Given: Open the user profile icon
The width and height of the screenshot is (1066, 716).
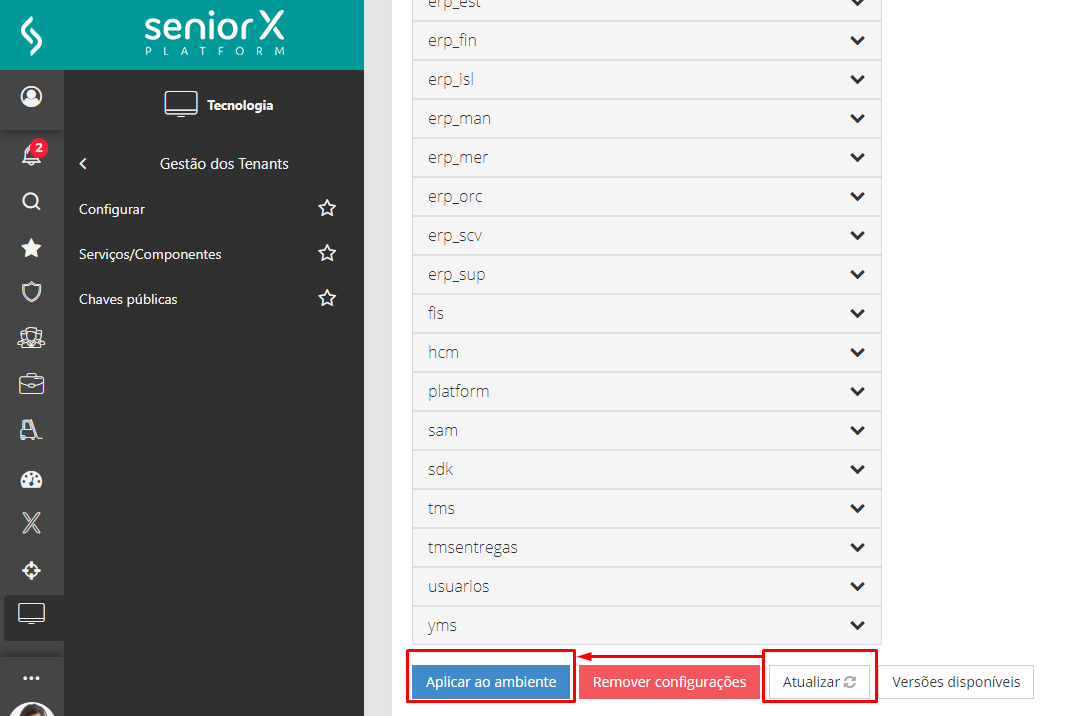Looking at the screenshot, I should coord(31,97).
